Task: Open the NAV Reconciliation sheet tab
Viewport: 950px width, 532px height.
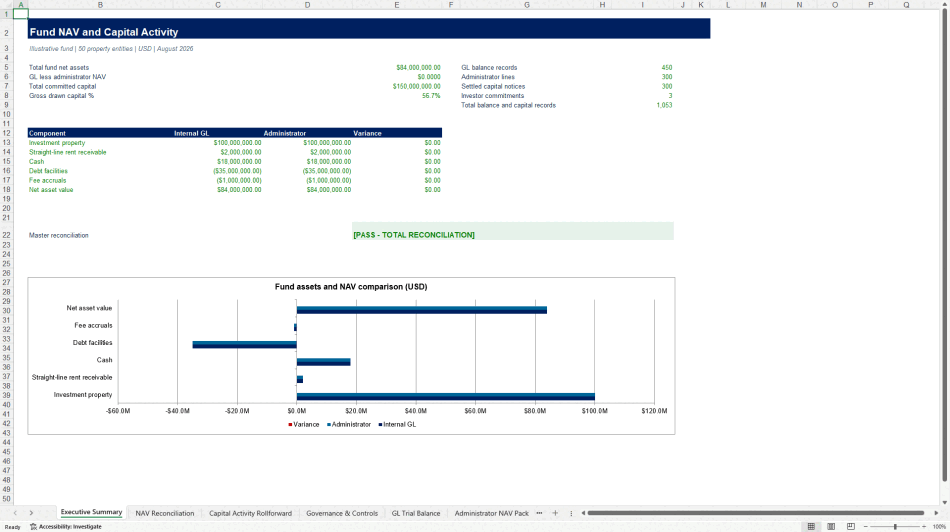Action: click(x=165, y=513)
